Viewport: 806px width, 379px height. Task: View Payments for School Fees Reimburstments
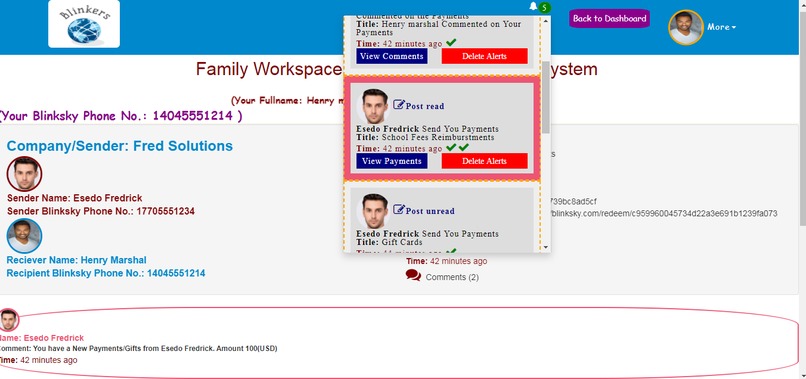392,161
